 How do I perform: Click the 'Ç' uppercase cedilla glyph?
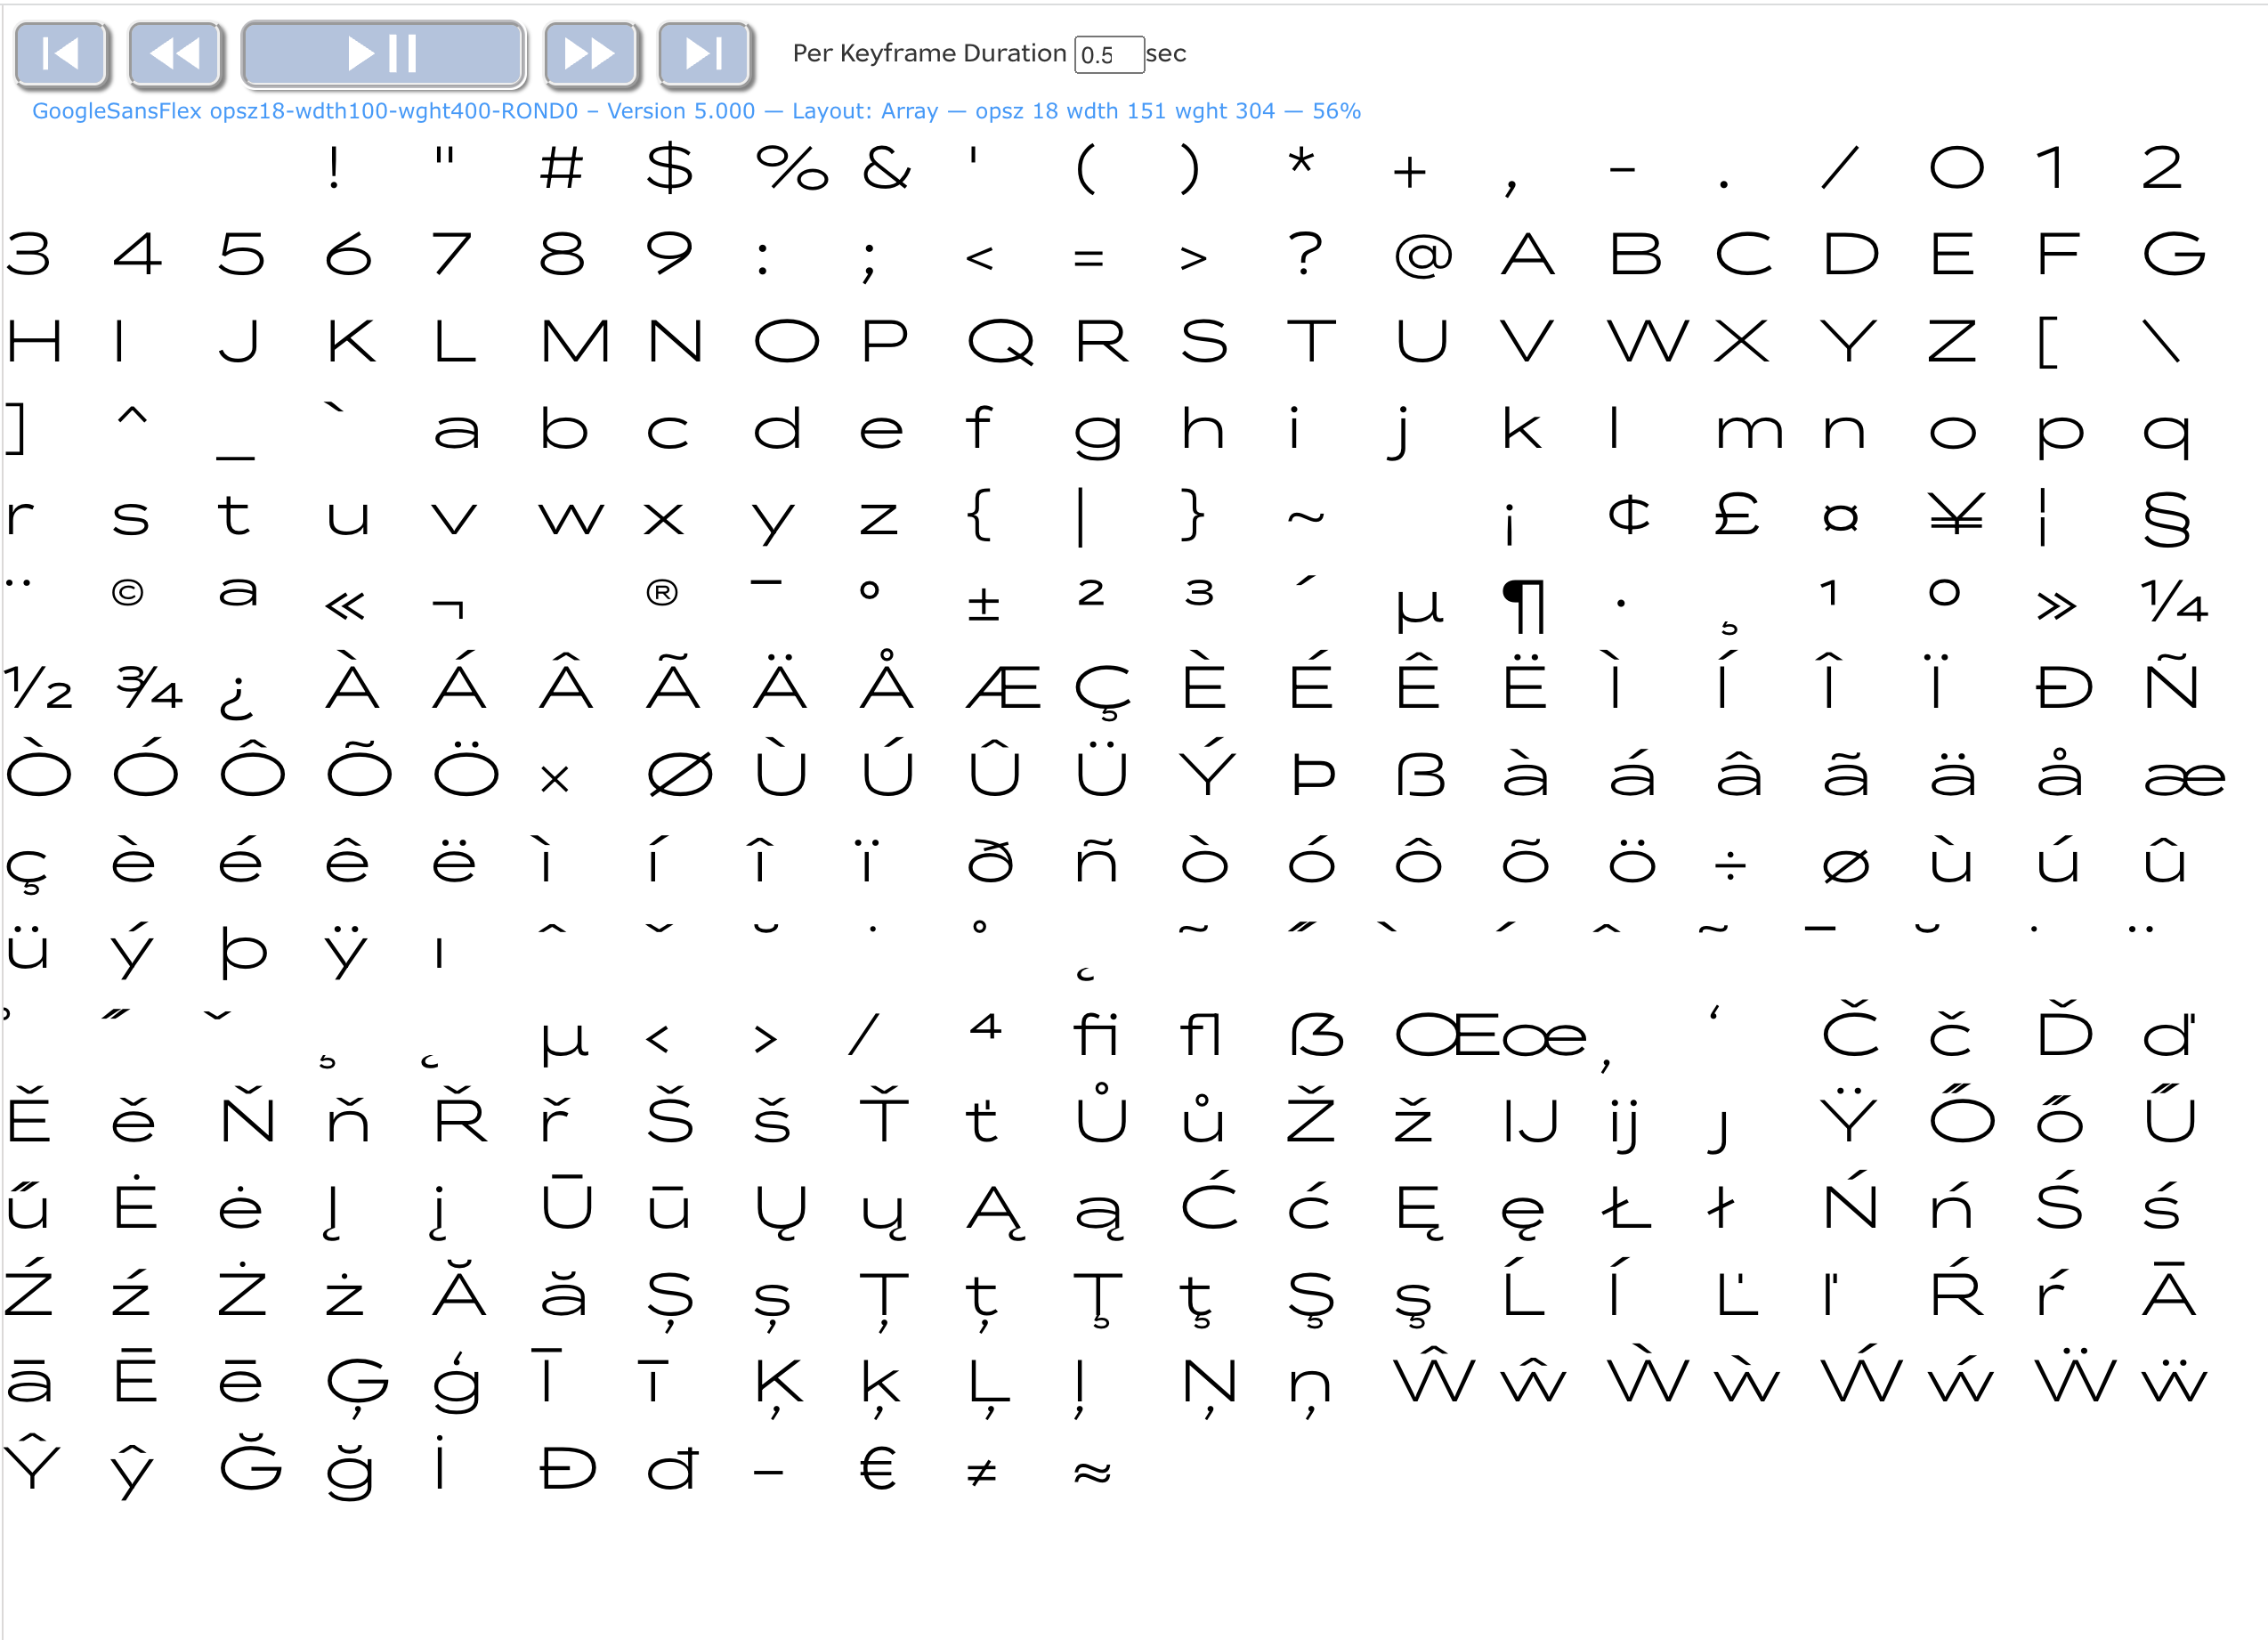pyautogui.click(x=1102, y=692)
